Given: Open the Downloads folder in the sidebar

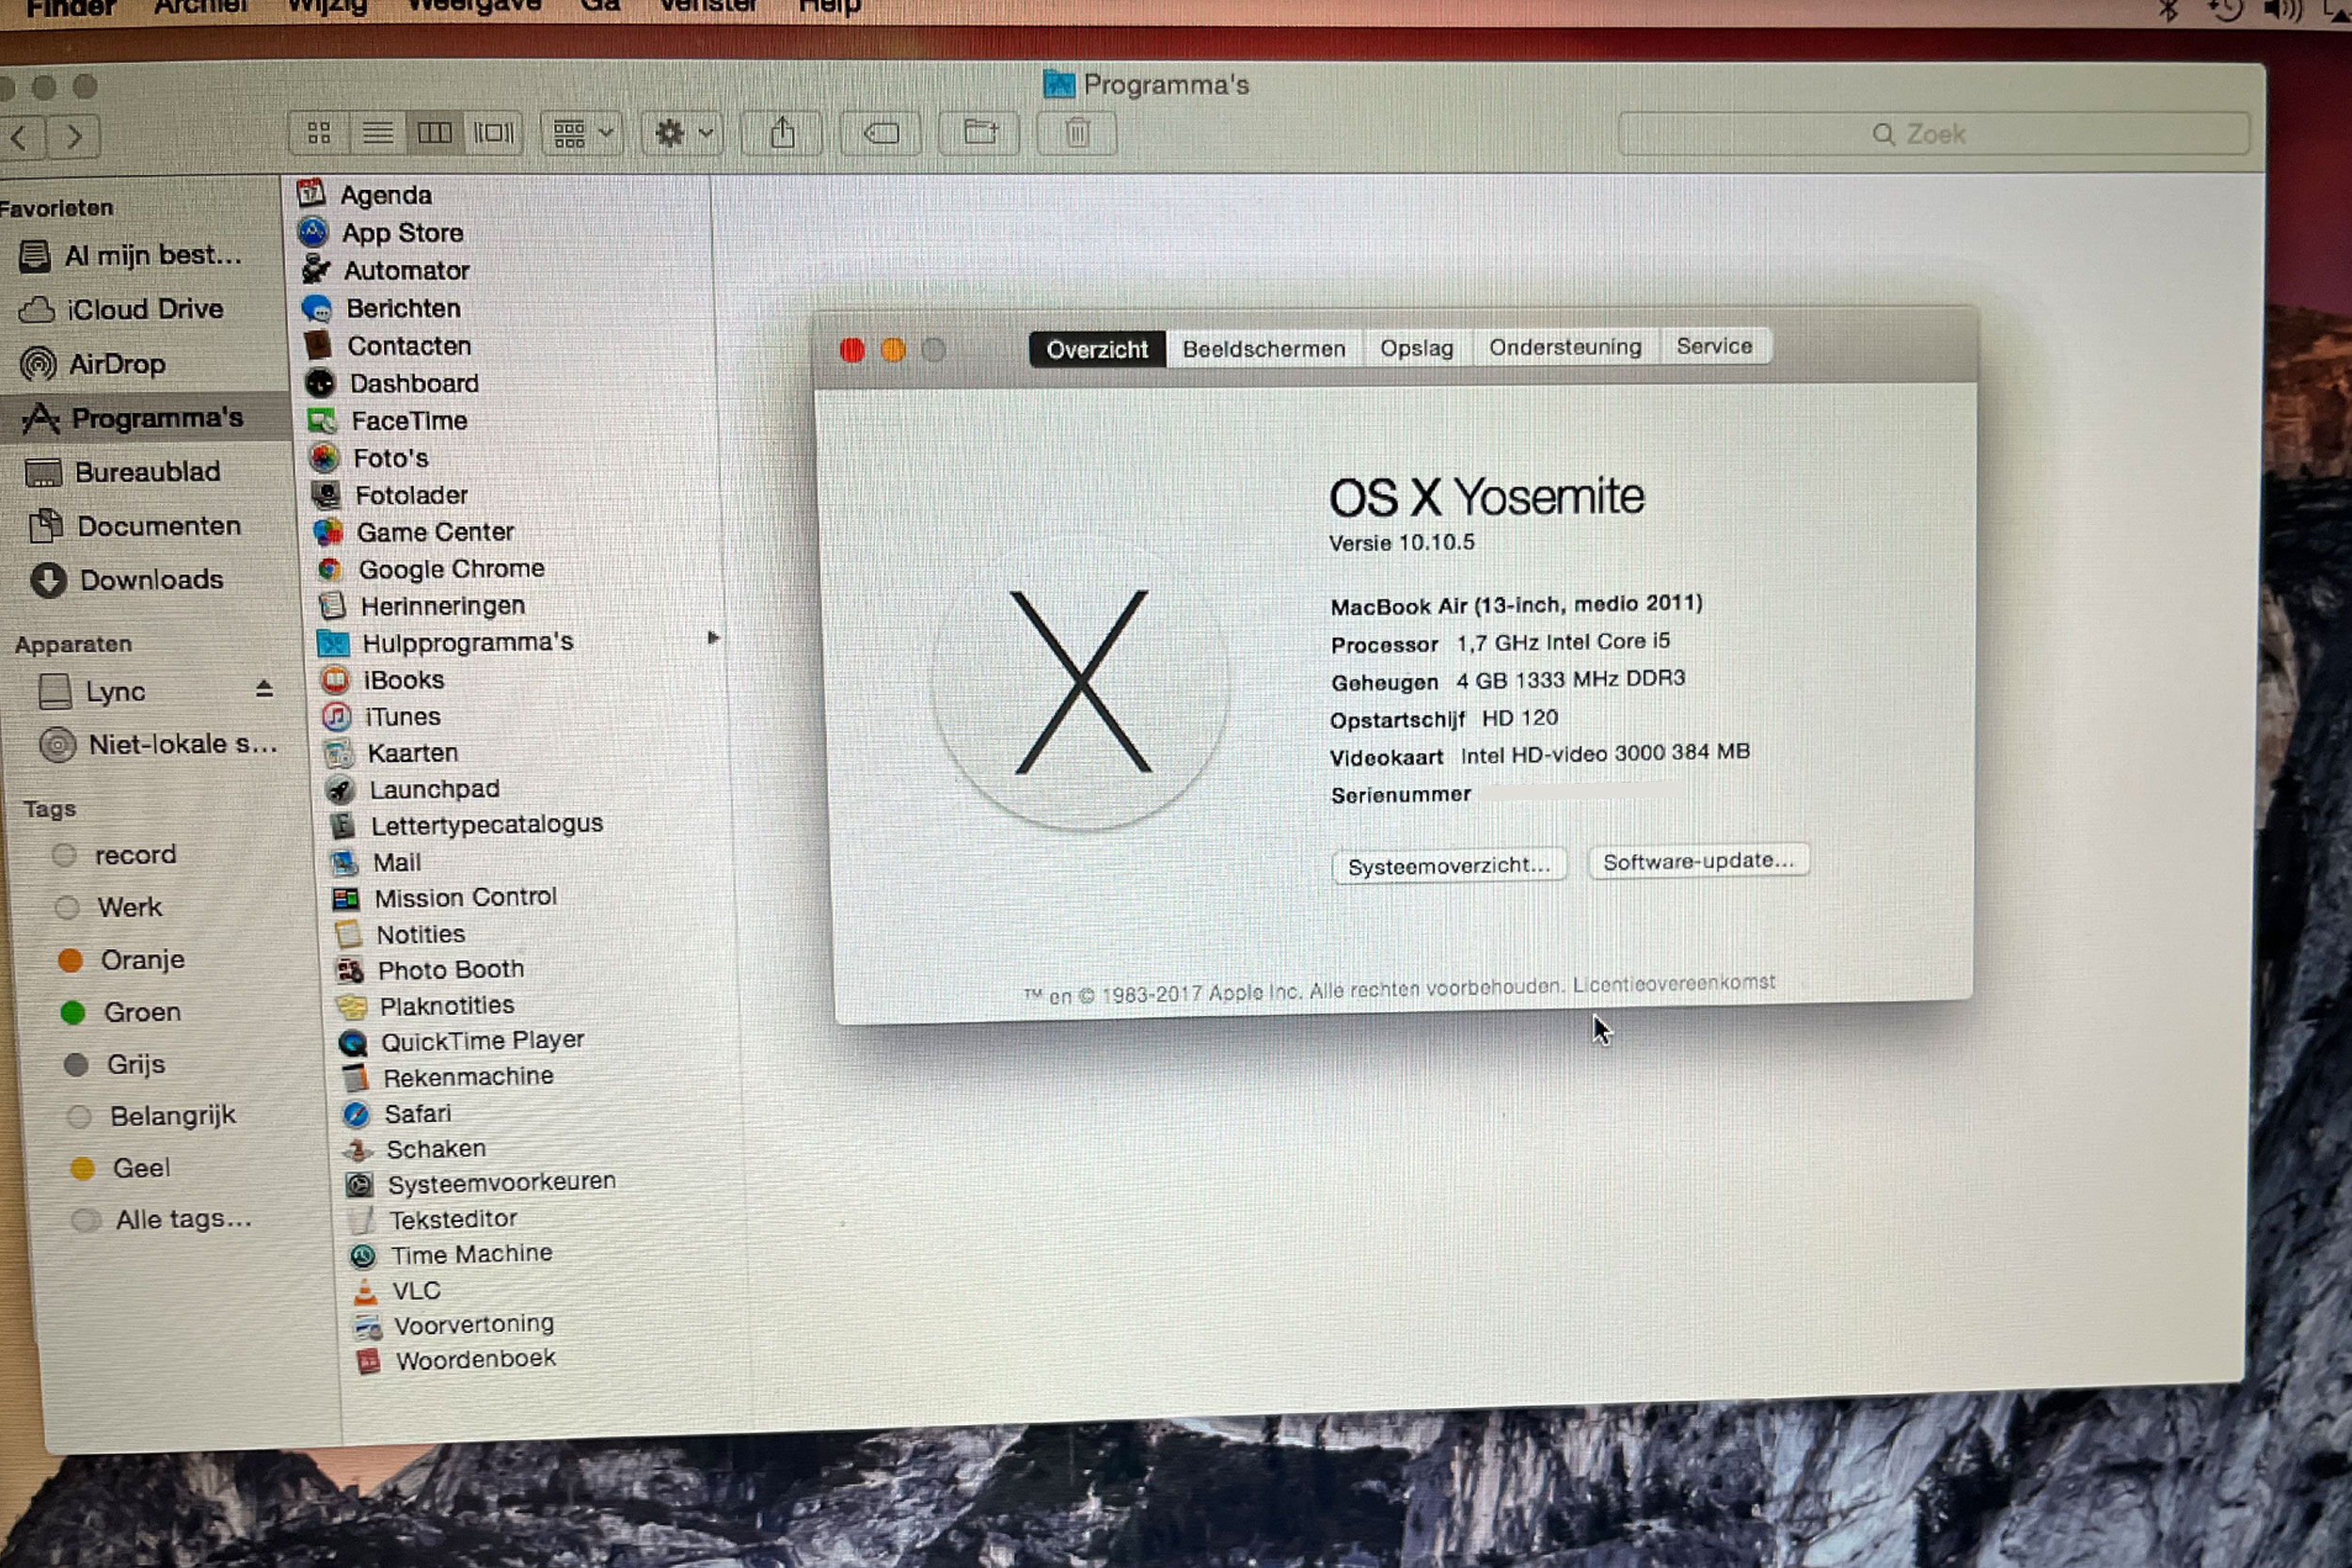Looking at the screenshot, I should (x=151, y=579).
